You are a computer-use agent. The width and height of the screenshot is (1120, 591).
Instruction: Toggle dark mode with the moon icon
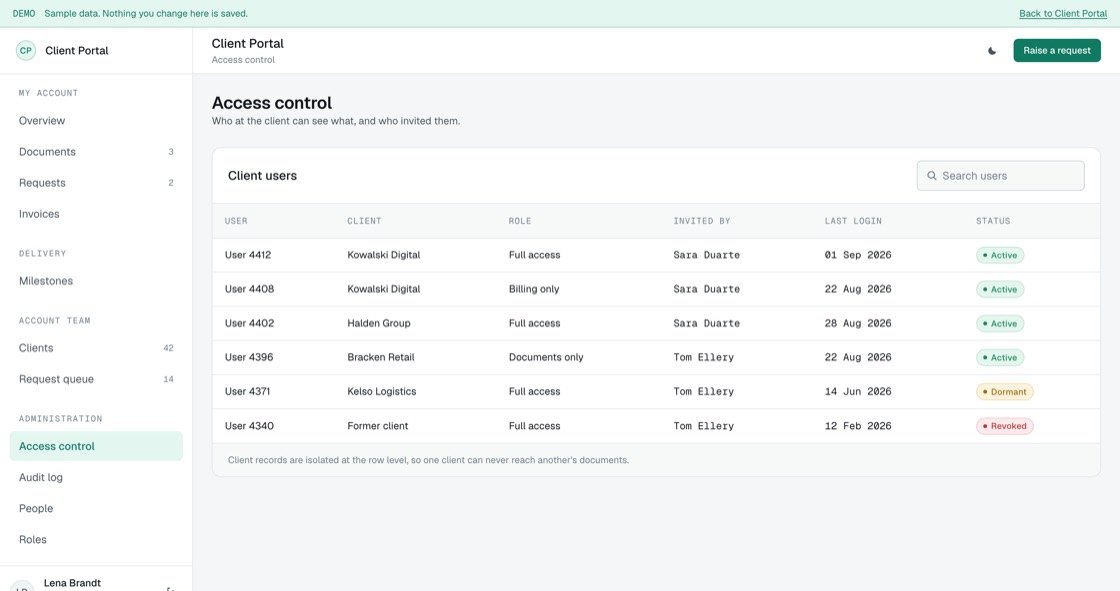click(x=991, y=51)
